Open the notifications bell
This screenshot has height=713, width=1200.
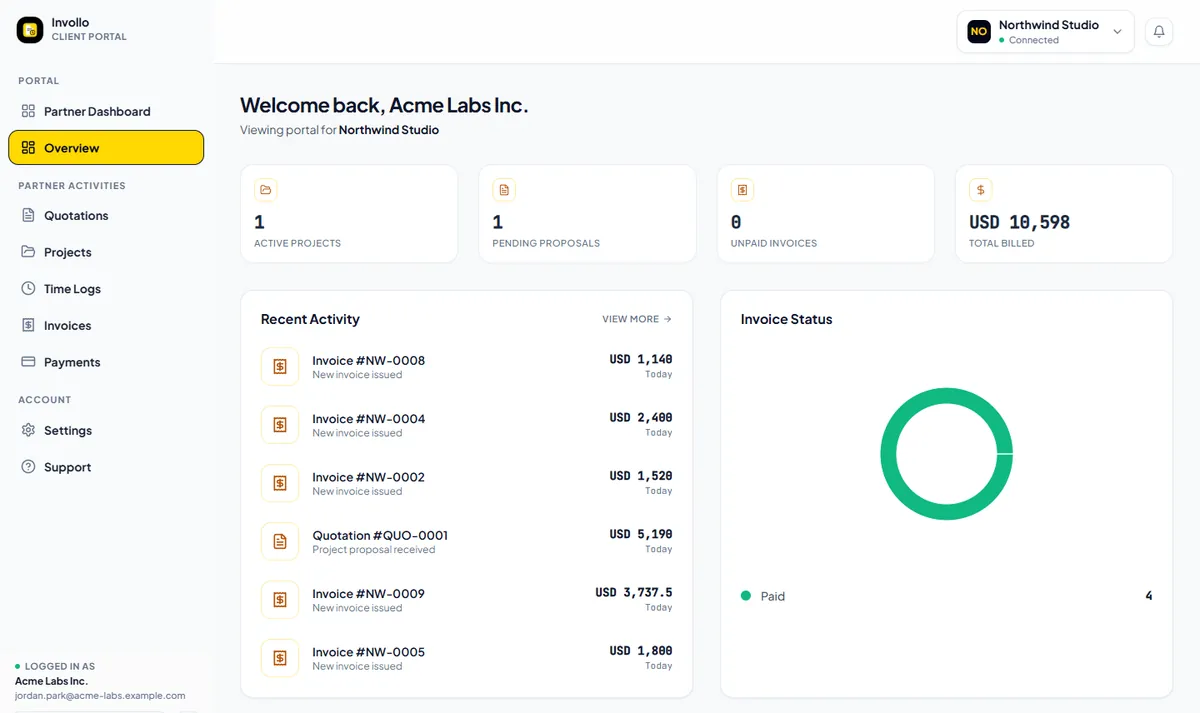coord(1159,32)
